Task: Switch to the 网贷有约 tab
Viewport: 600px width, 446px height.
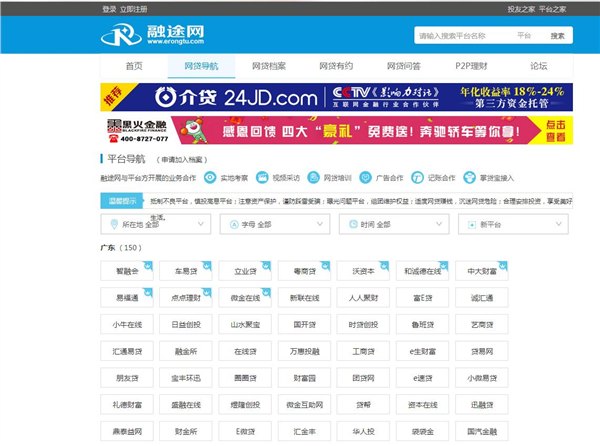Action: (x=336, y=66)
